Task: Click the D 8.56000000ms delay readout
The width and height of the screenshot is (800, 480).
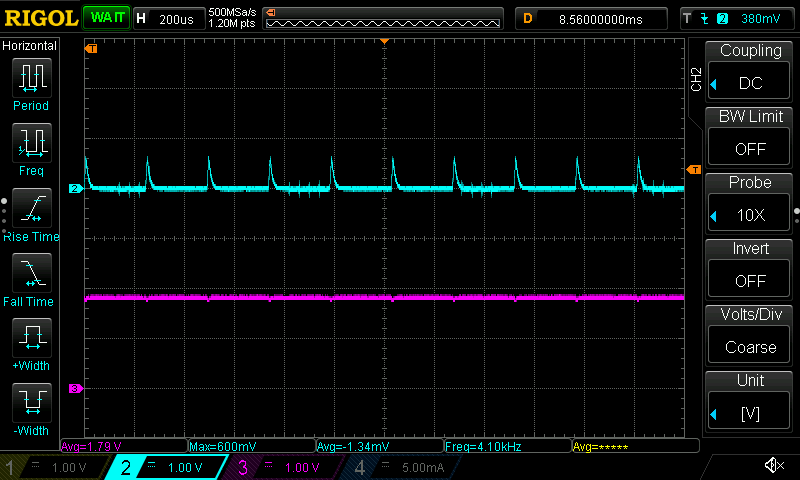Action: pos(591,19)
